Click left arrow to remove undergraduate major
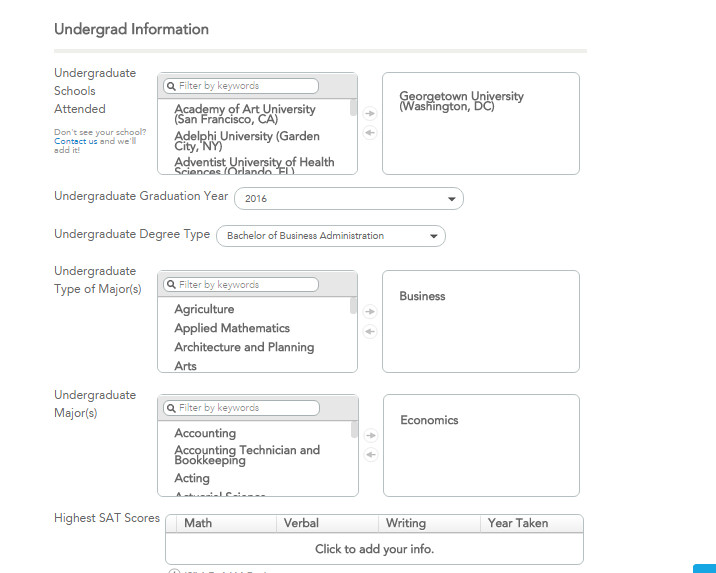This screenshot has height=573, width=716. click(370, 455)
